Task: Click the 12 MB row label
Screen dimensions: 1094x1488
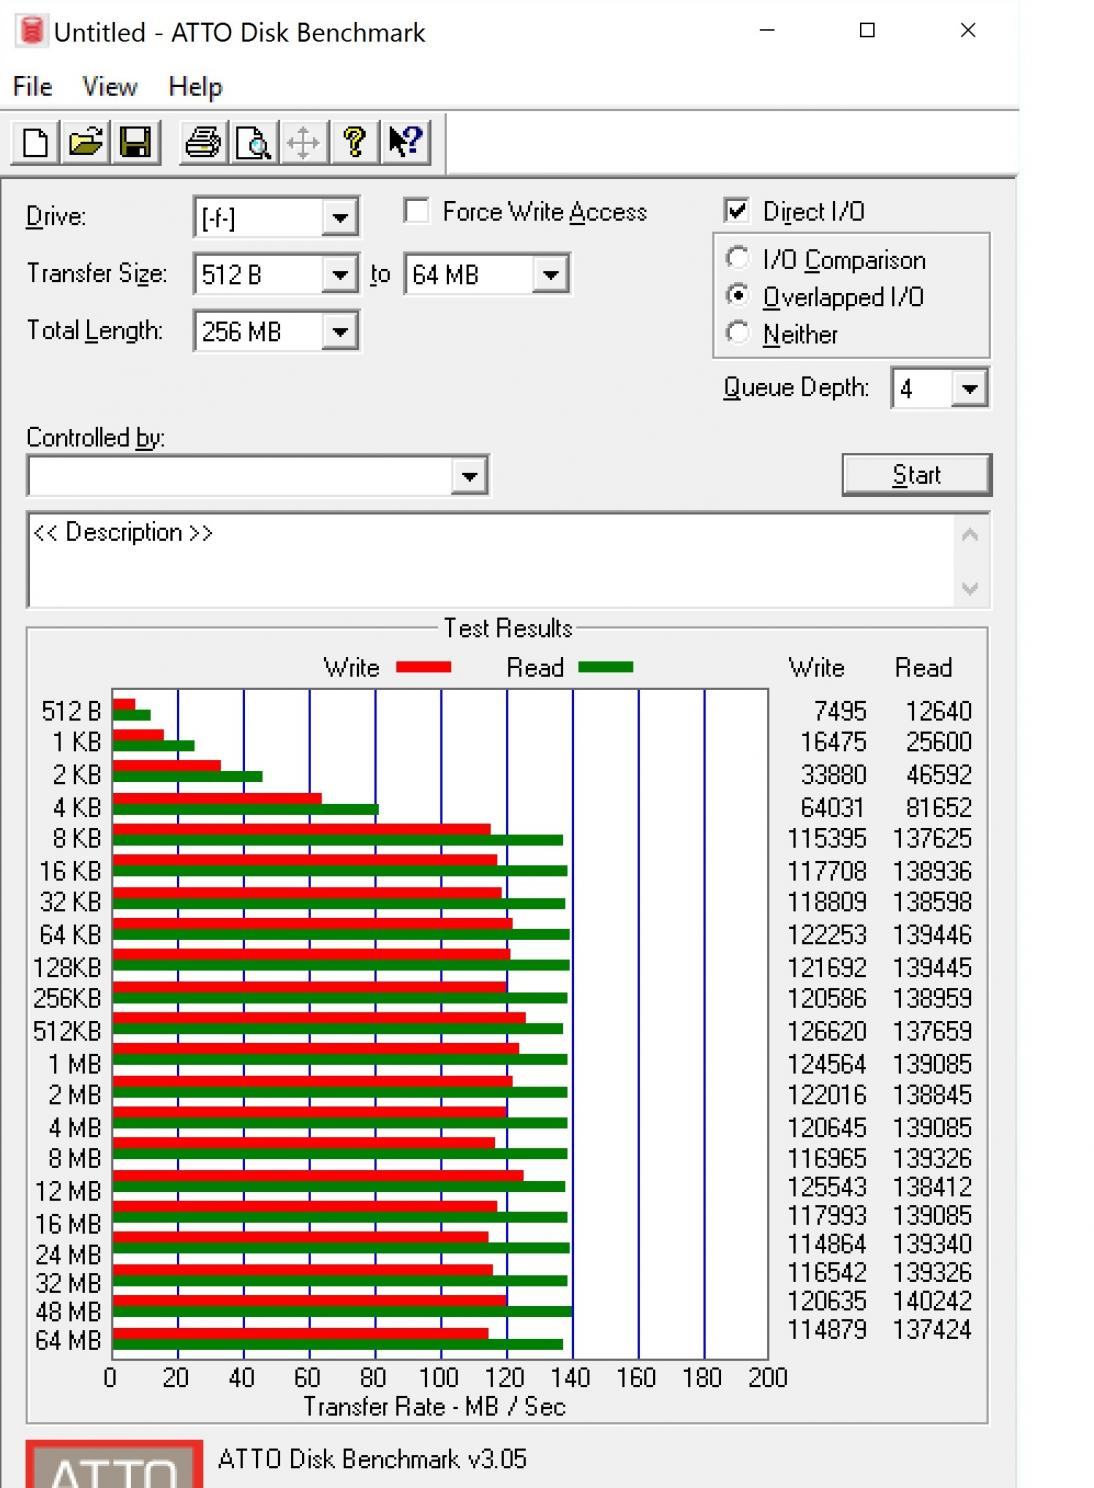Action: pyautogui.click(x=68, y=1192)
